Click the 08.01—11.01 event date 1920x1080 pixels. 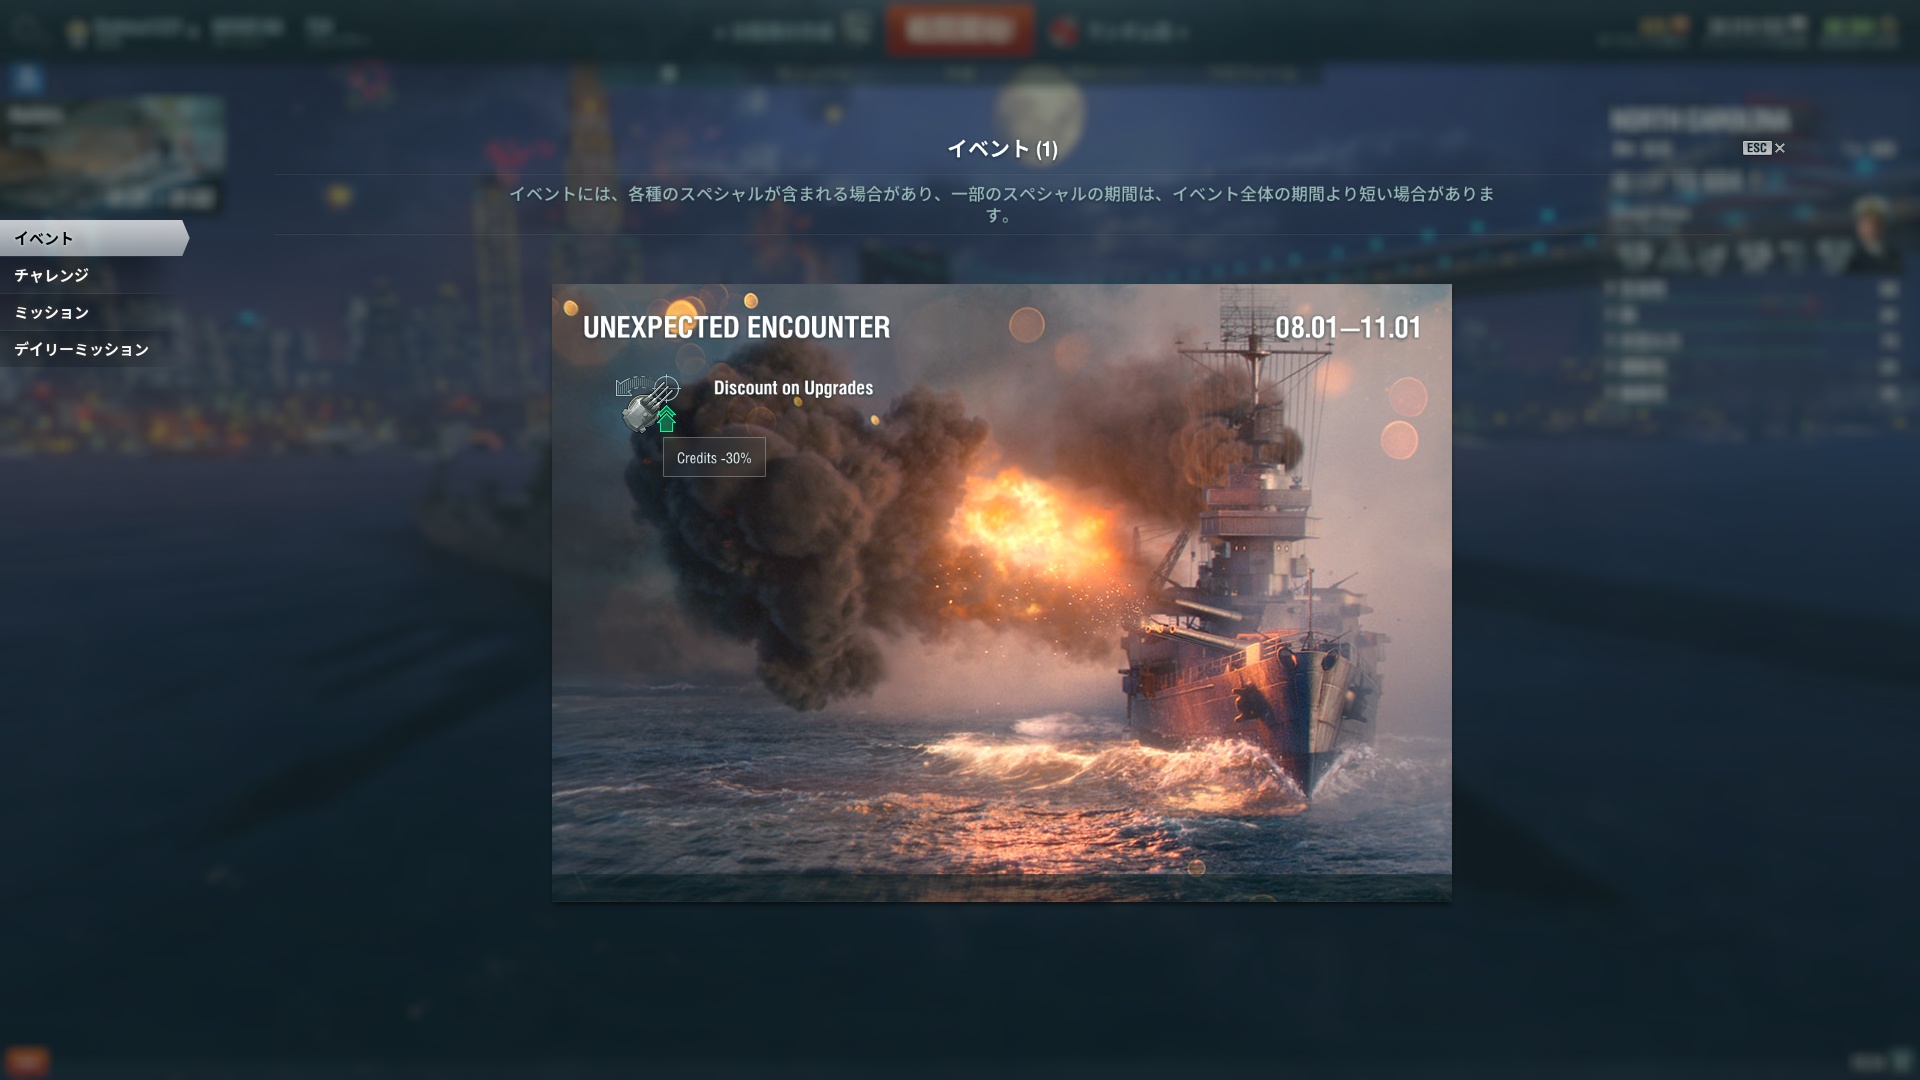(1348, 327)
